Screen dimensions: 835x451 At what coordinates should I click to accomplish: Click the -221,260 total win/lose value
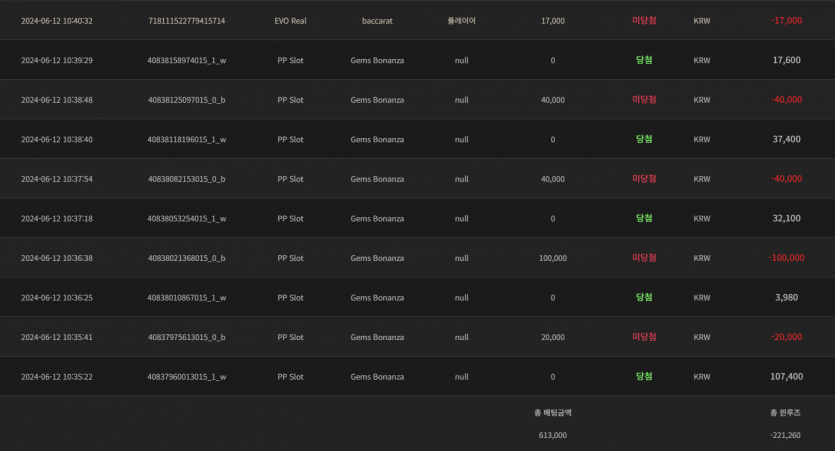(x=785, y=435)
